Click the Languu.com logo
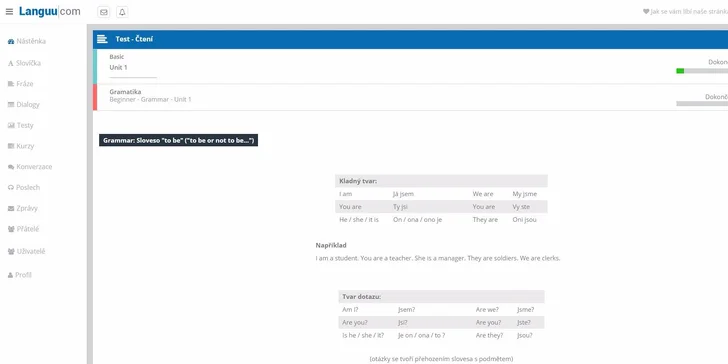Image resolution: width=728 pixels, height=364 pixels. tap(50, 12)
